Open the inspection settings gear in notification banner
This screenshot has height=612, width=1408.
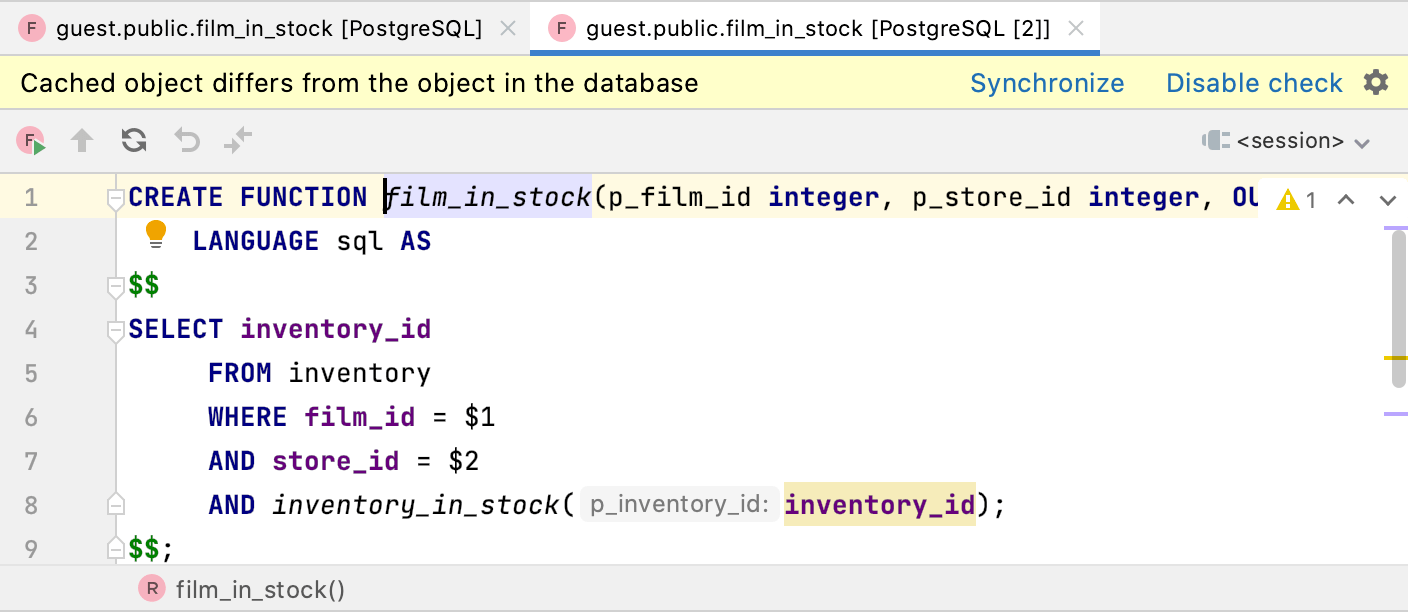(x=1377, y=82)
